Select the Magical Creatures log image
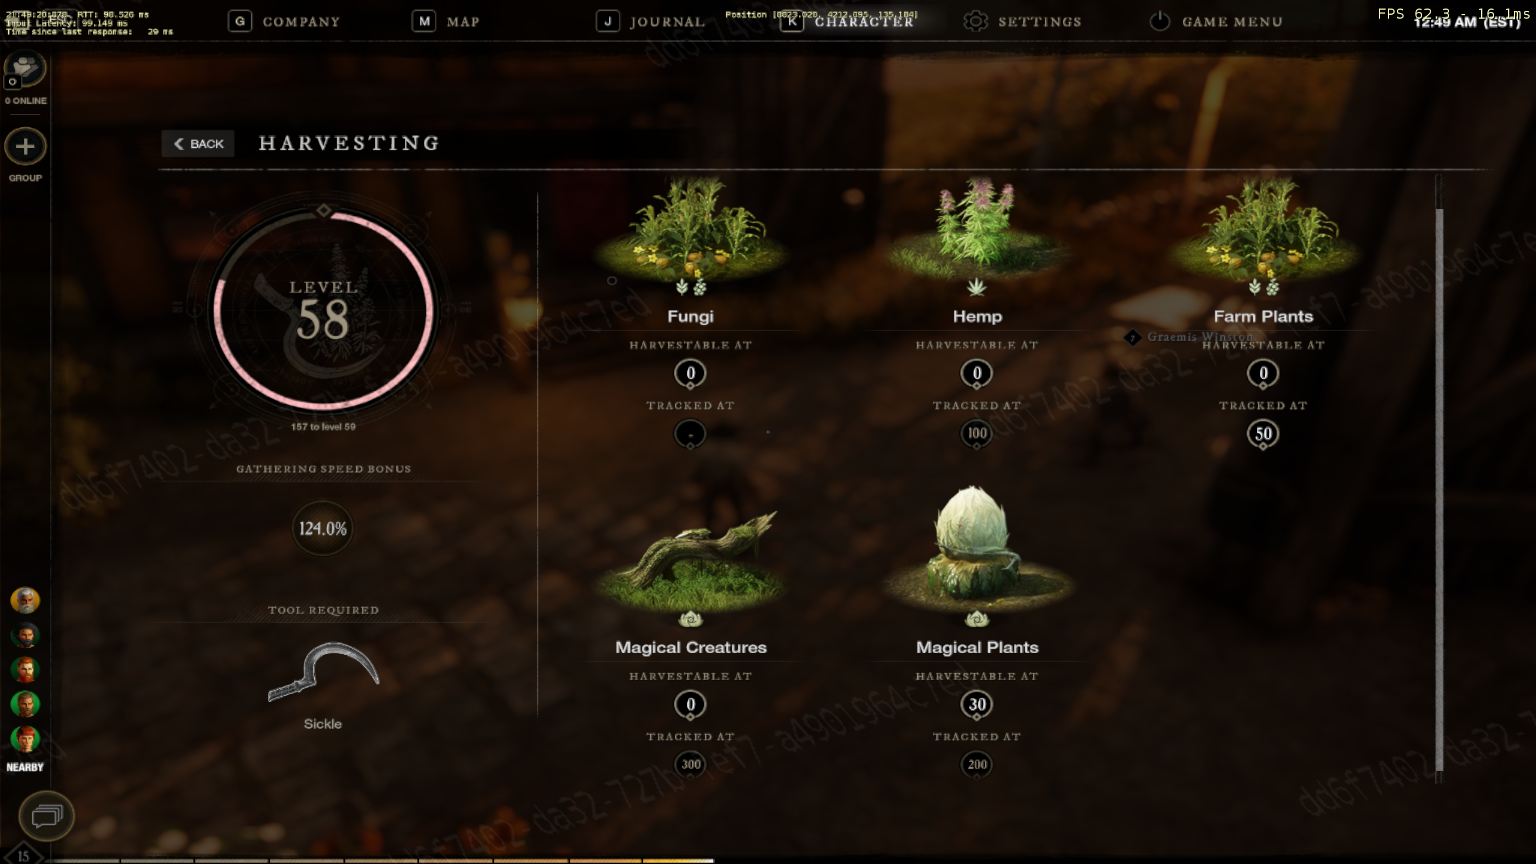Image resolution: width=1536 pixels, height=864 pixels. [691, 562]
